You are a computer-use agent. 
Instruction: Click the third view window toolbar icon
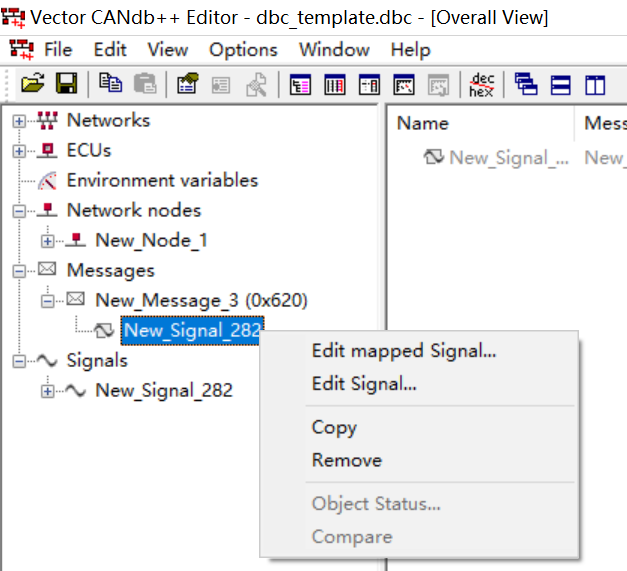[369, 85]
